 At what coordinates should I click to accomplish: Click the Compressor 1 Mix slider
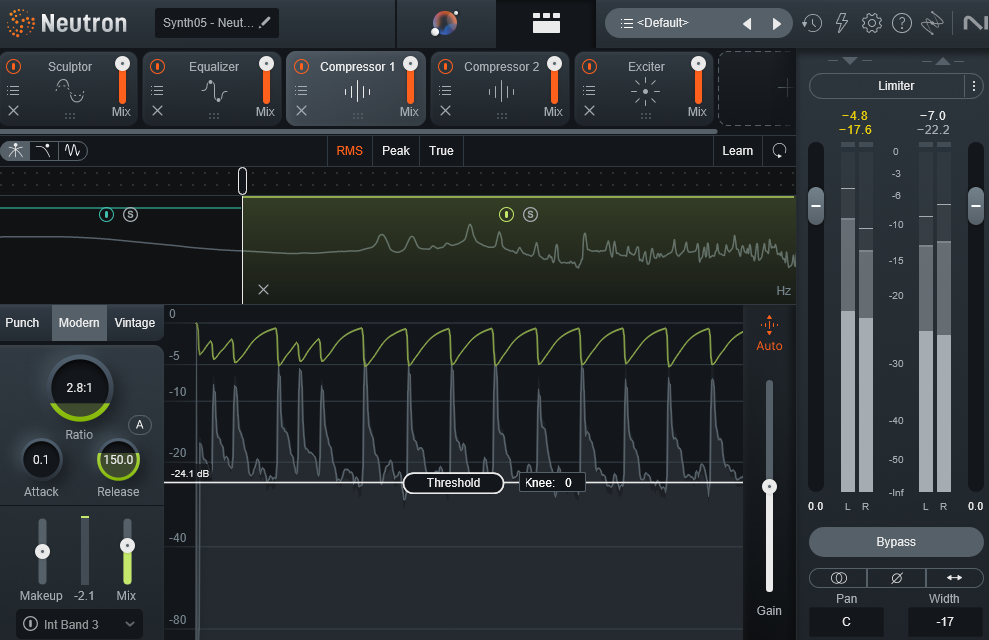pos(410,81)
